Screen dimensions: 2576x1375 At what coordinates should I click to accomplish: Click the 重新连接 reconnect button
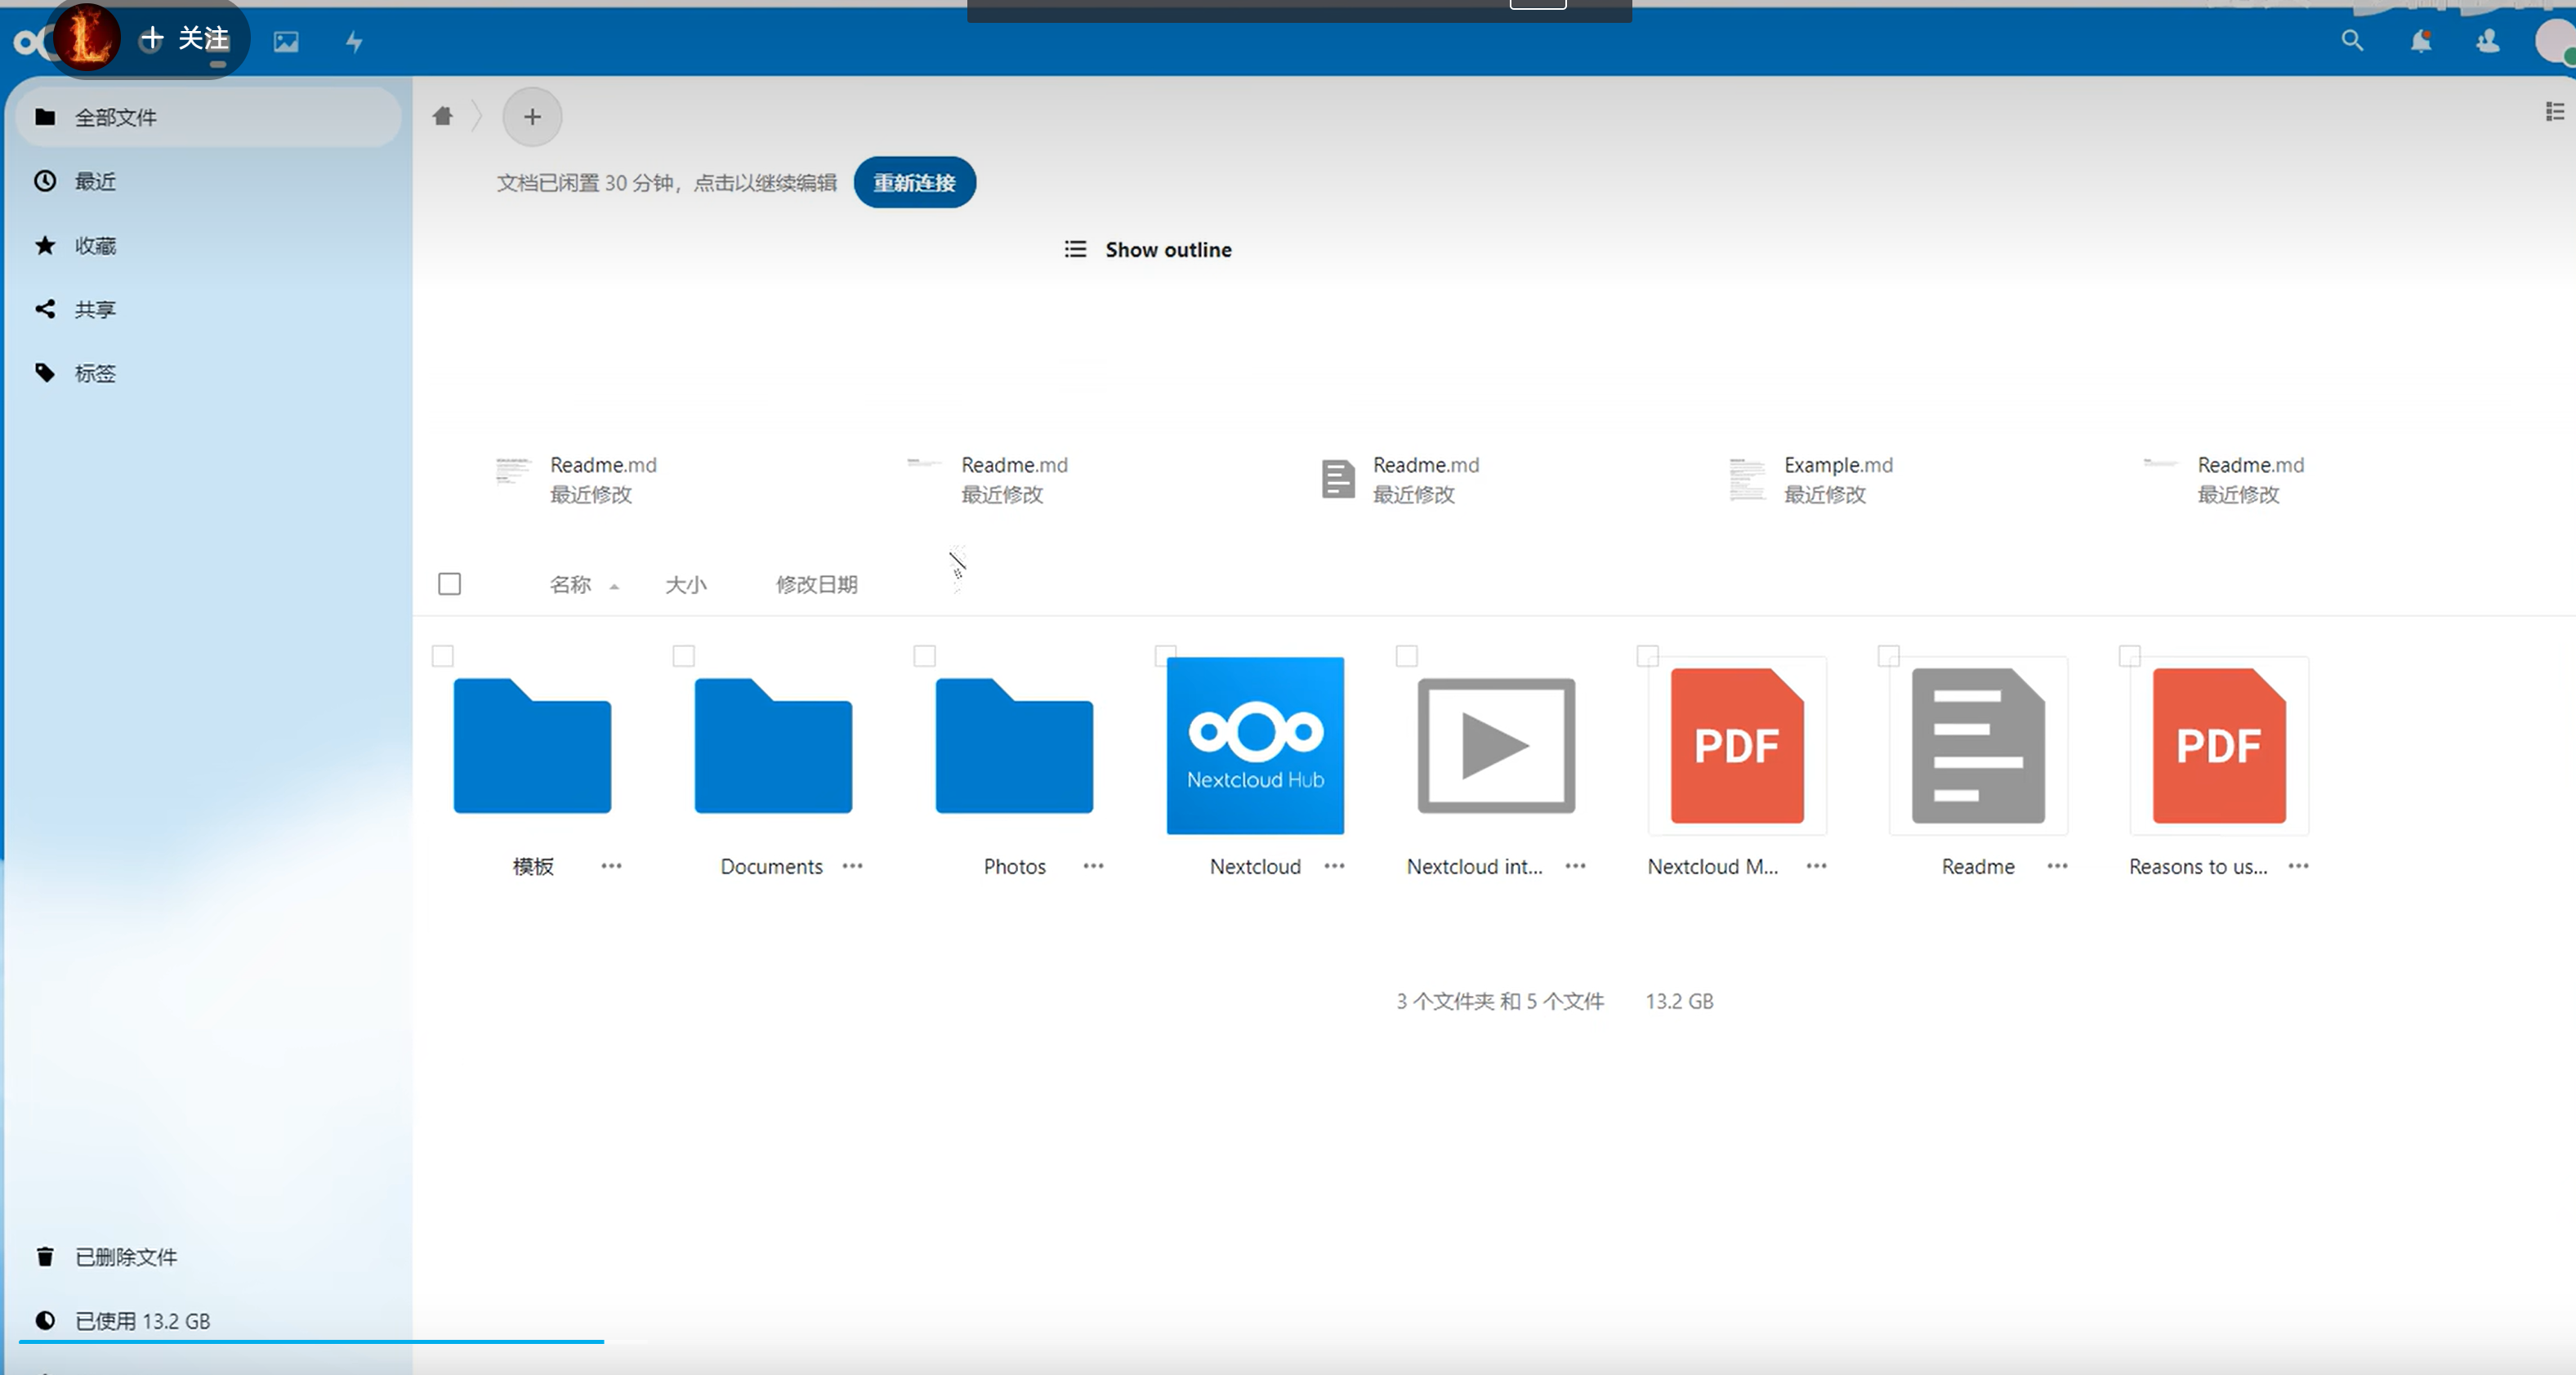pyautogui.click(x=914, y=182)
